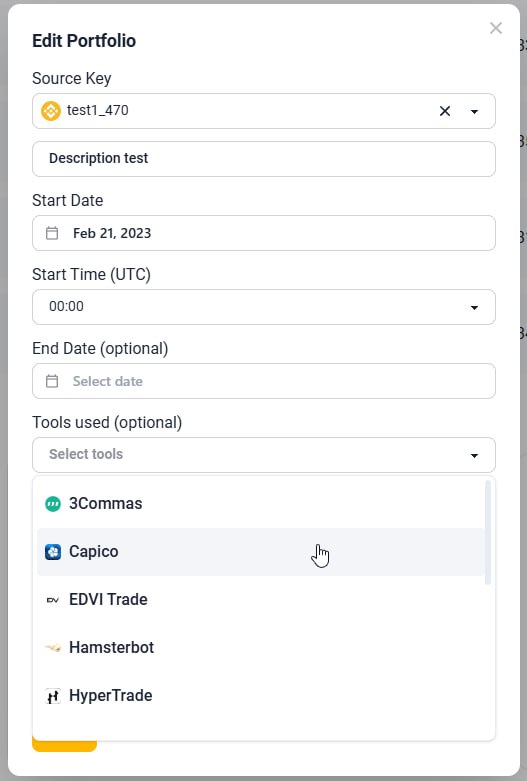Open the Start Time (UTC) dropdown
The height and width of the screenshot is (781, 527).
tap(264, 307)
